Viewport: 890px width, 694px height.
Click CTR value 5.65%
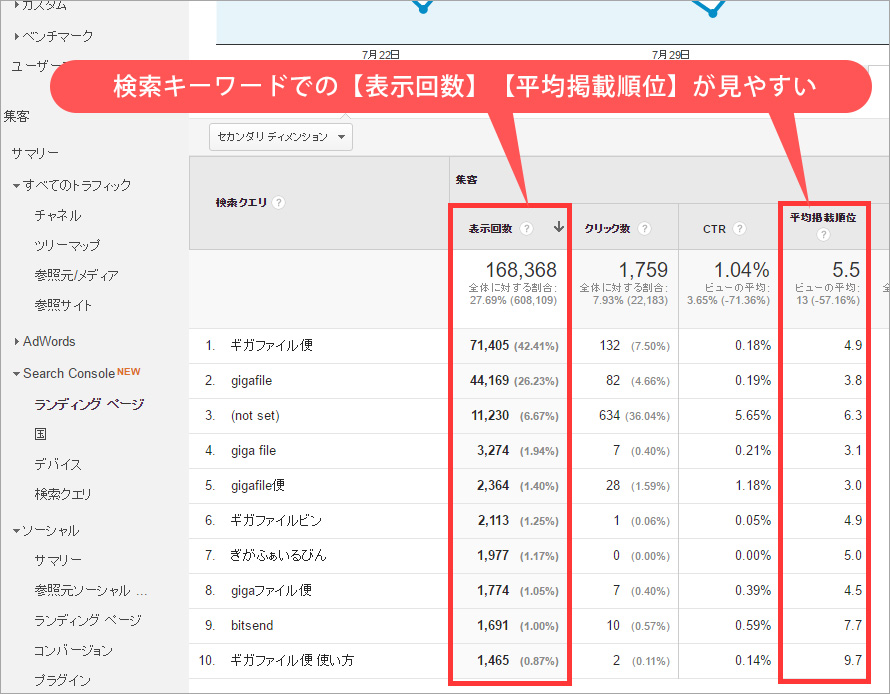tap(753, 415)
